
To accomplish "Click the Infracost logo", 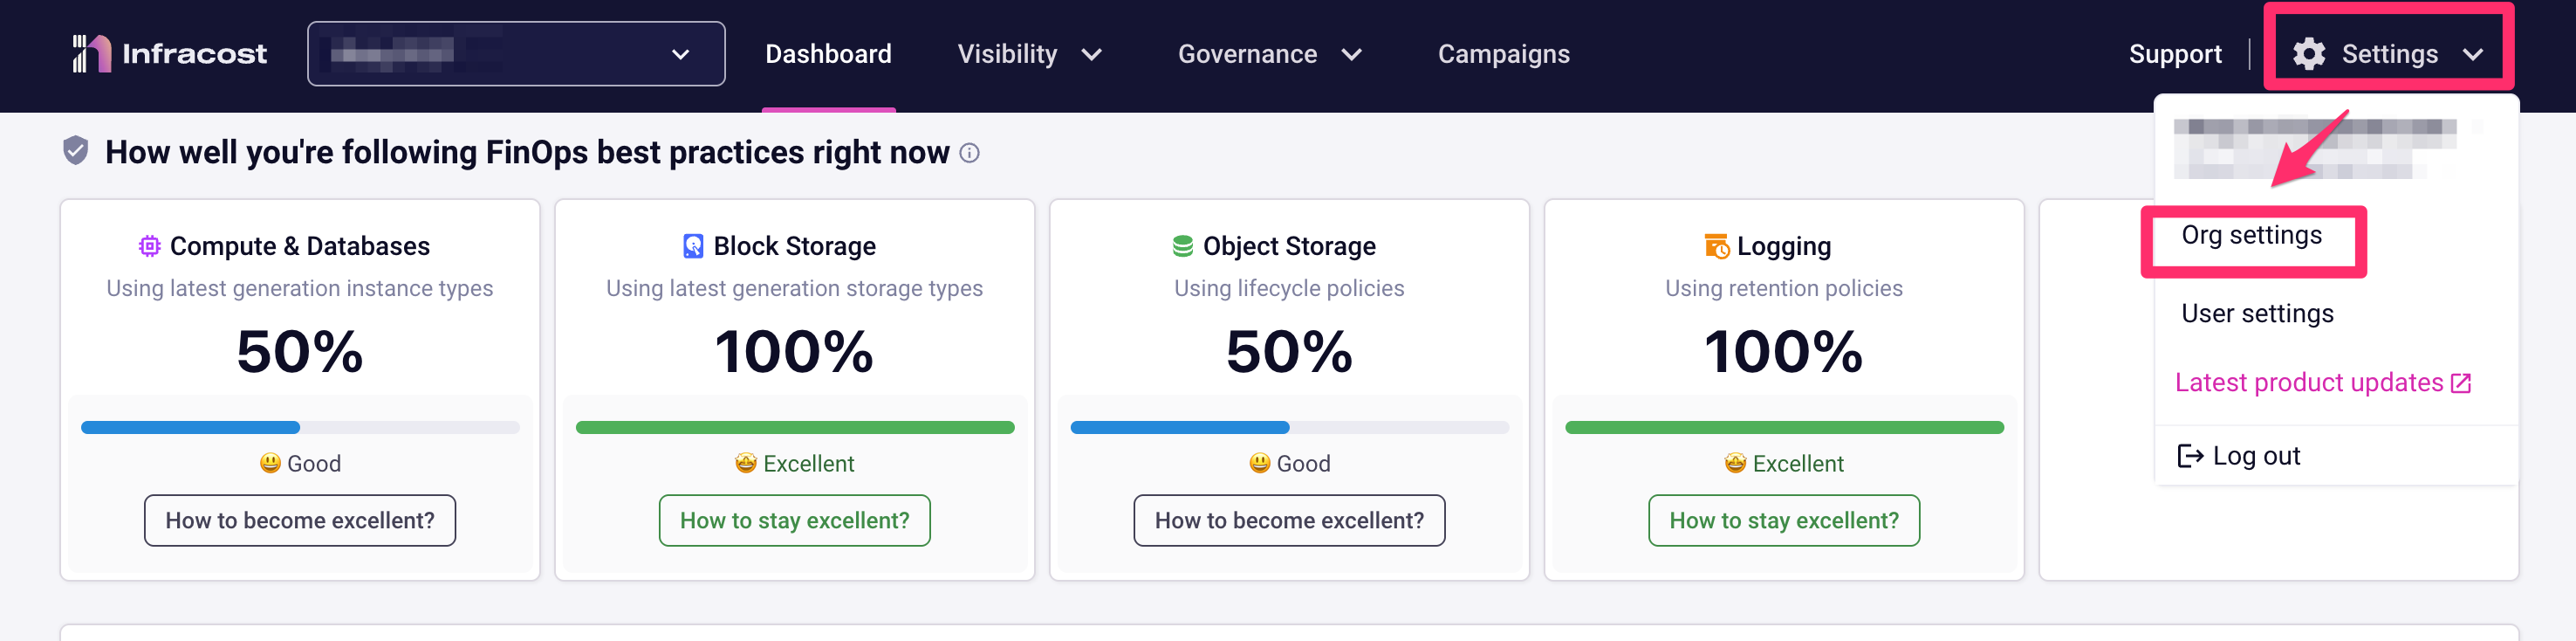I will click(x=169, y=54).
